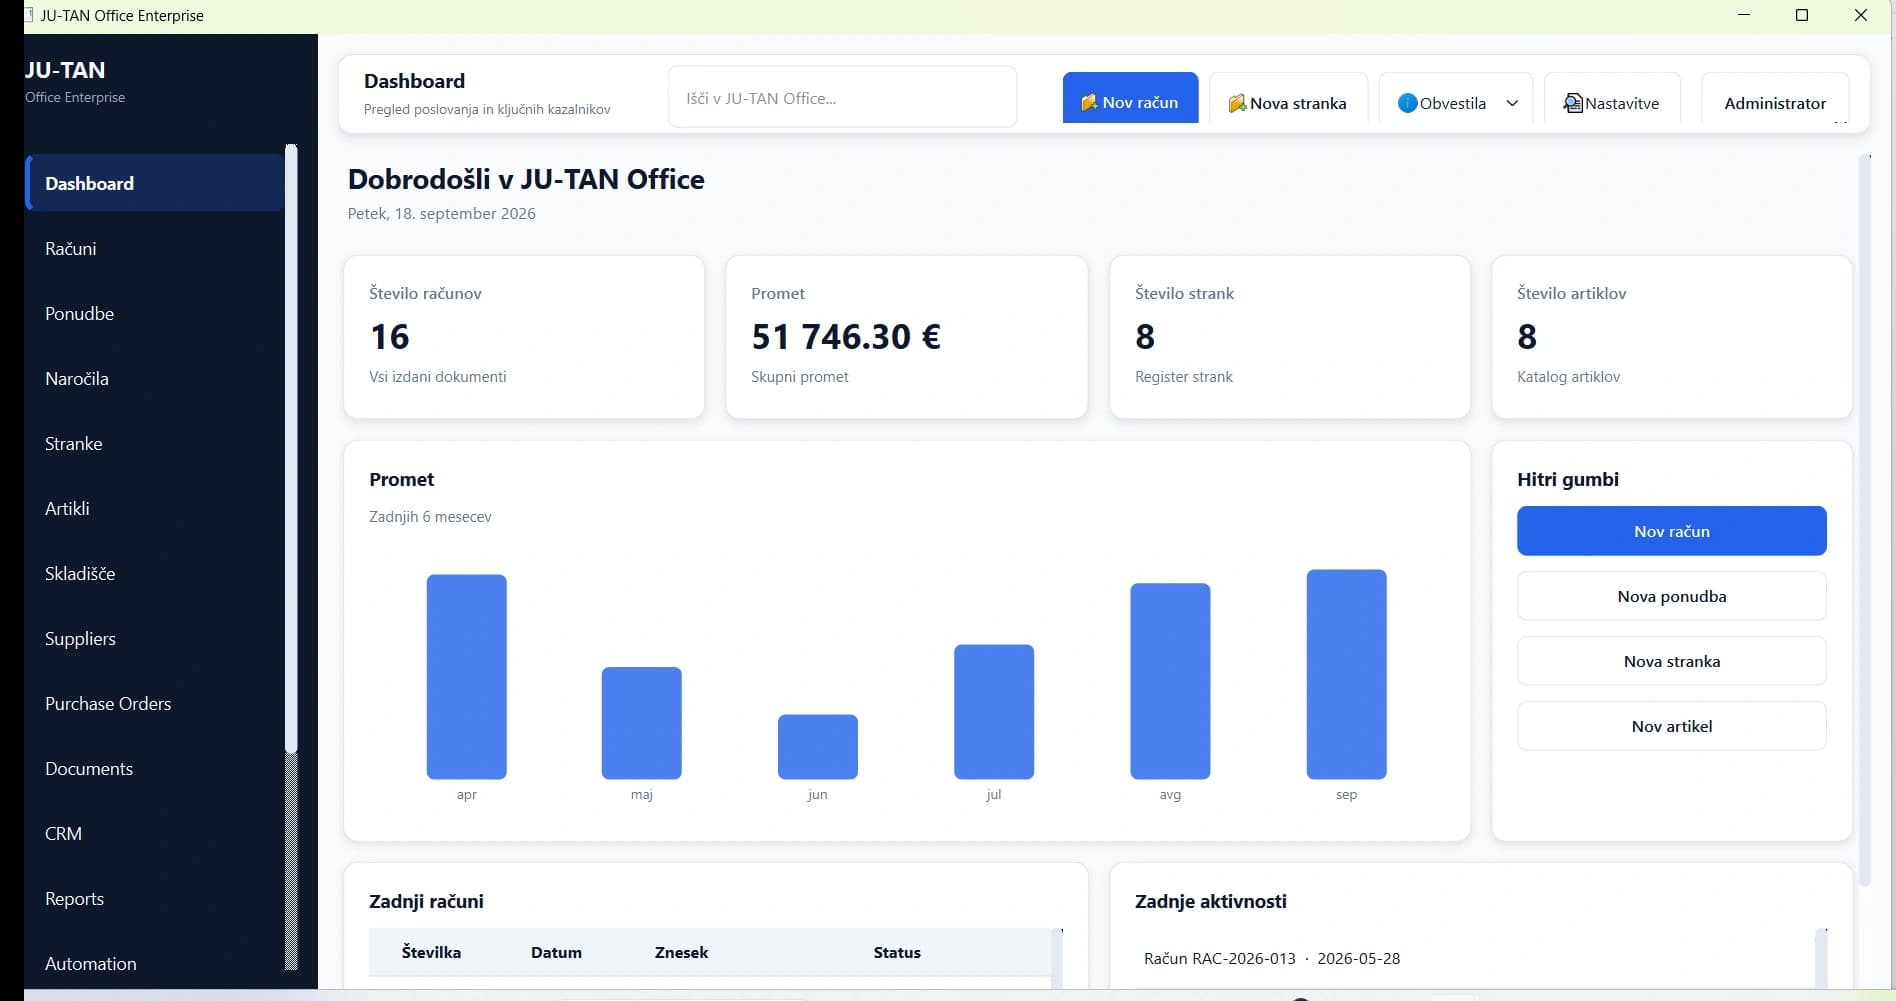Open Skladišče in the sidebar

(x=155, y=573)
